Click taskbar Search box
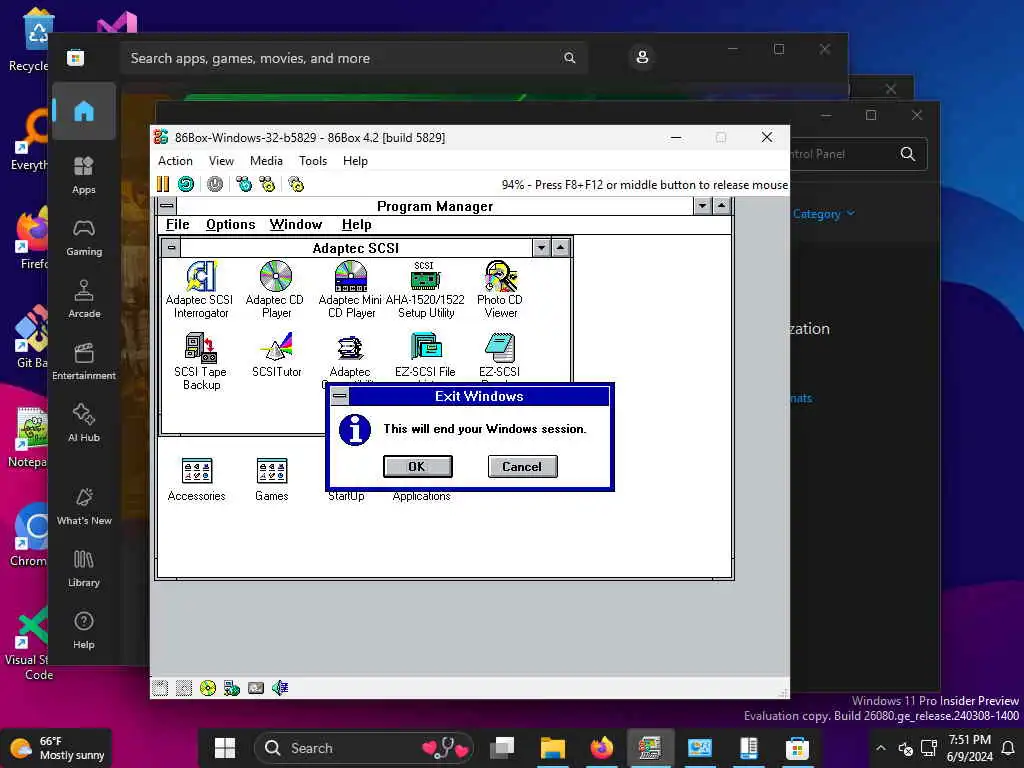1024x768 pixels. 363,748
